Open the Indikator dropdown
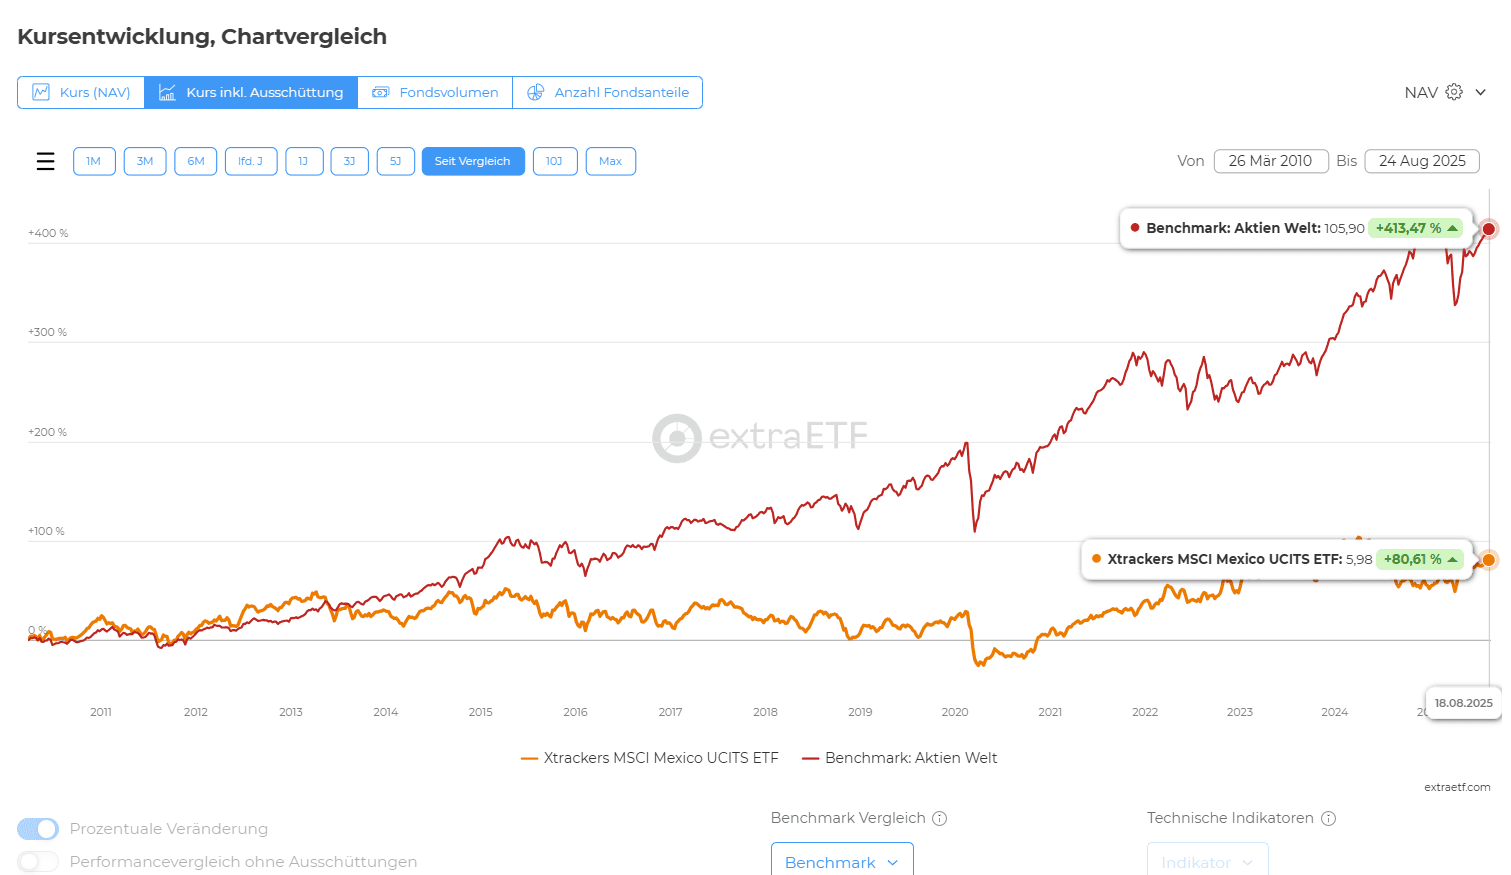The height and width of the screenshot is (875, 1511). (x=1207, y=861)
